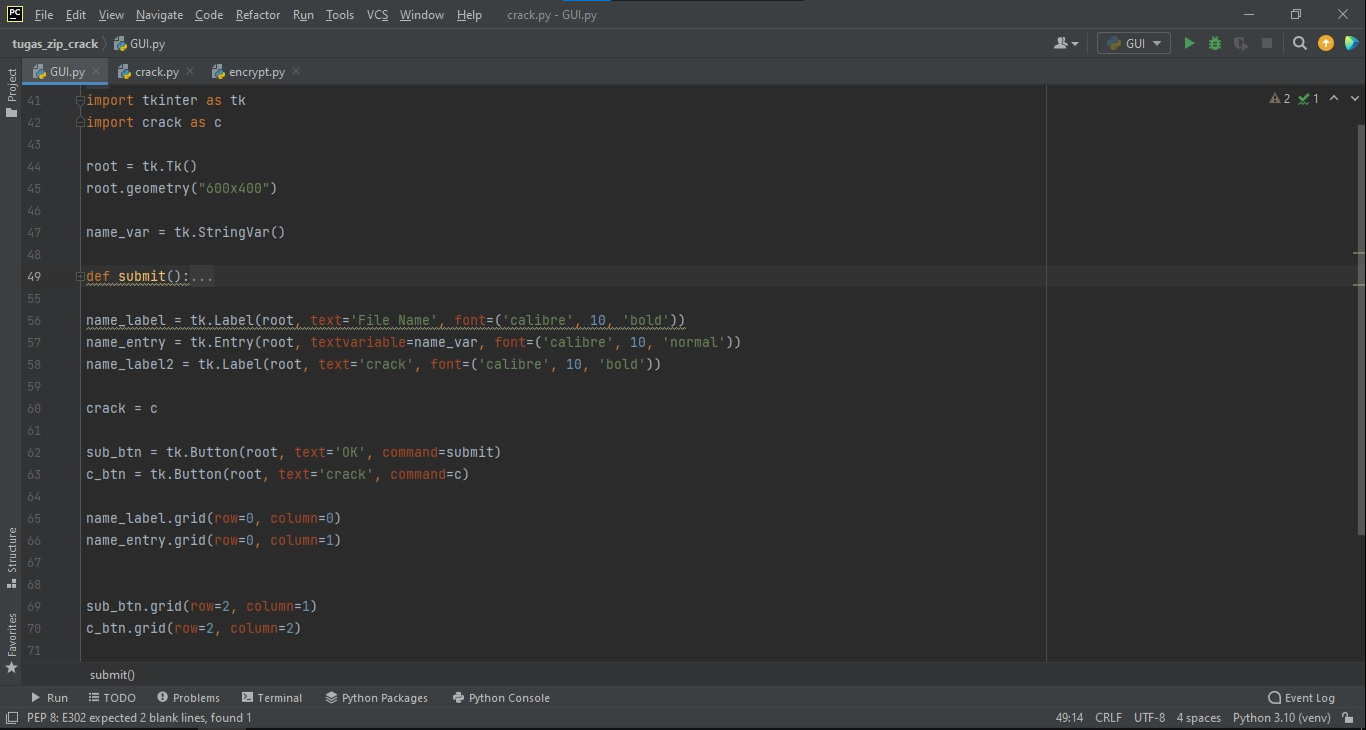Viewport: 1366px width, 730px height.
Task: Click the yellow warning stripe on scrollbar
Action: pyautogui.click(x=1359, y=254)
